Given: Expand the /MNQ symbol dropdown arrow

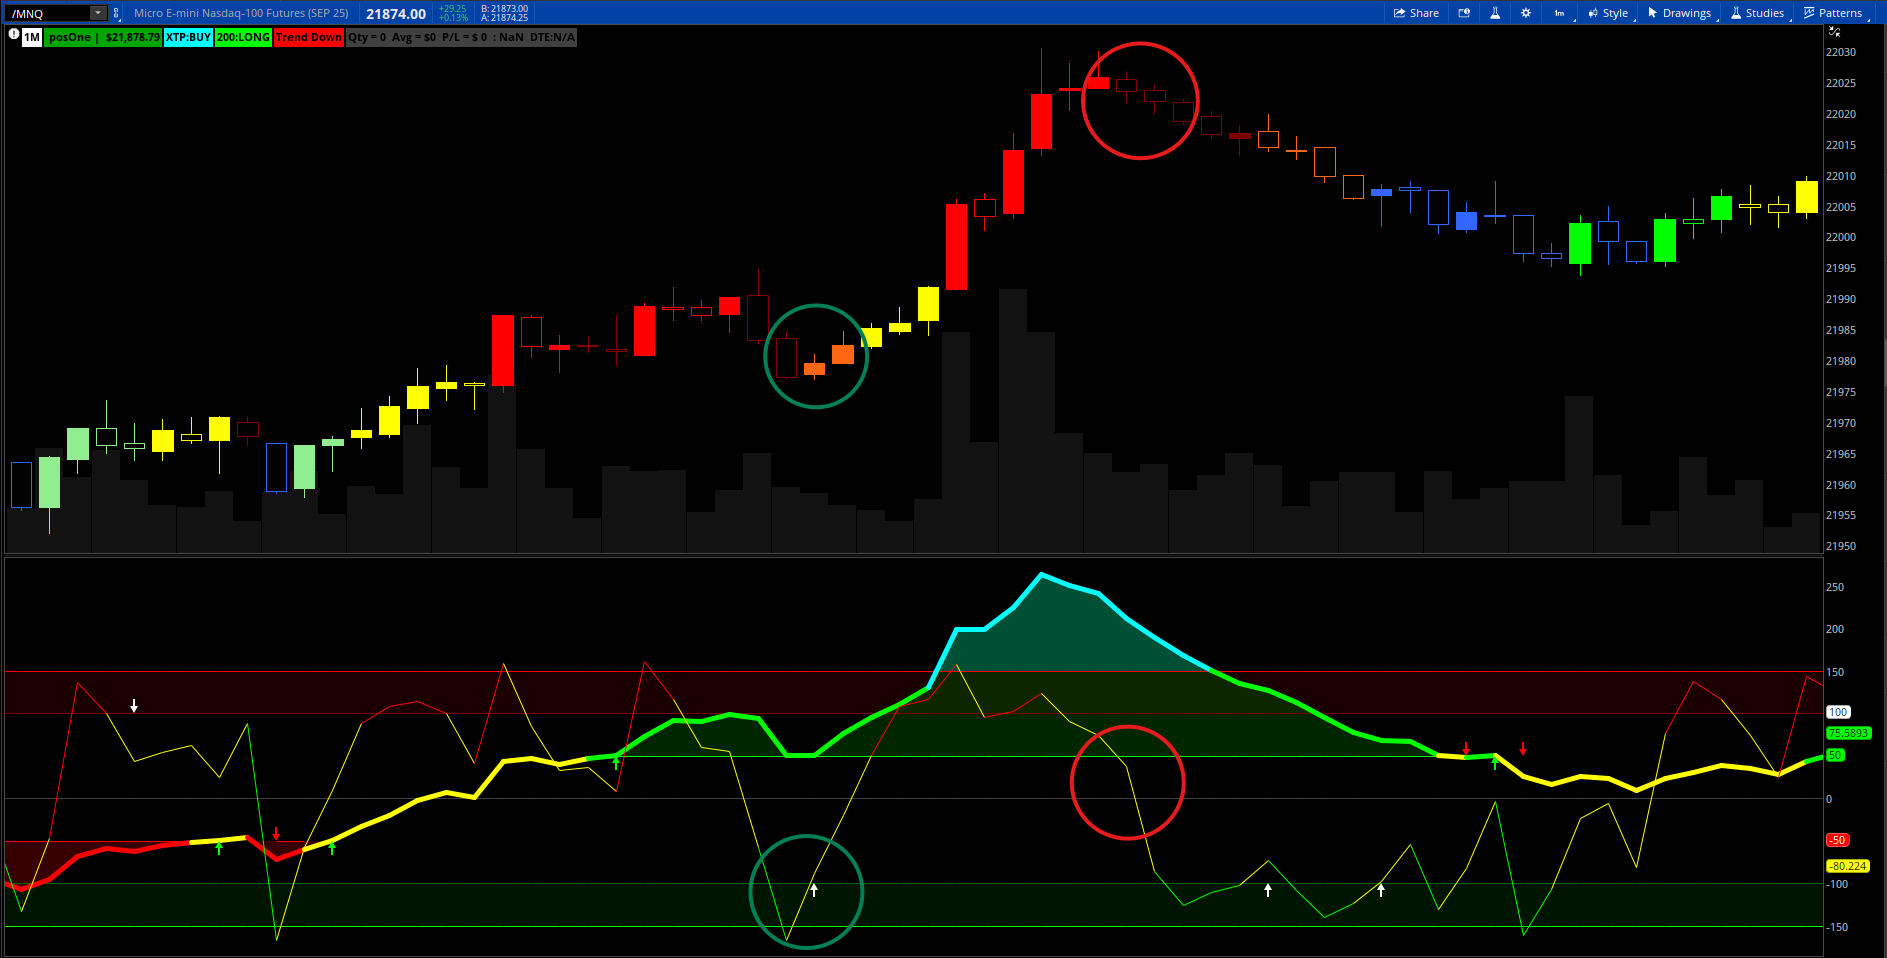Looking at the screenshot, I should click(97, 13).
